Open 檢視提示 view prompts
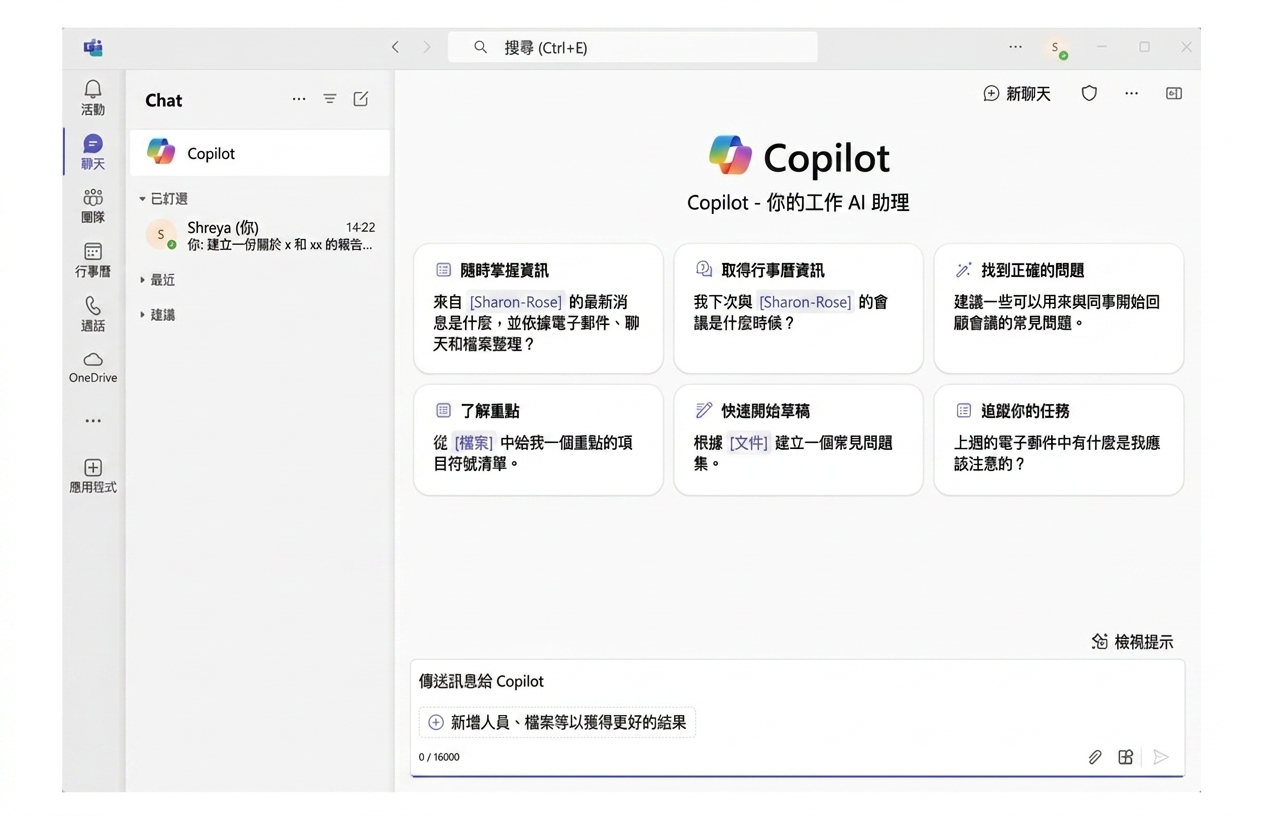Image resolution: width=1279 pixels, height=816 pixels. tap(1132, 642)
